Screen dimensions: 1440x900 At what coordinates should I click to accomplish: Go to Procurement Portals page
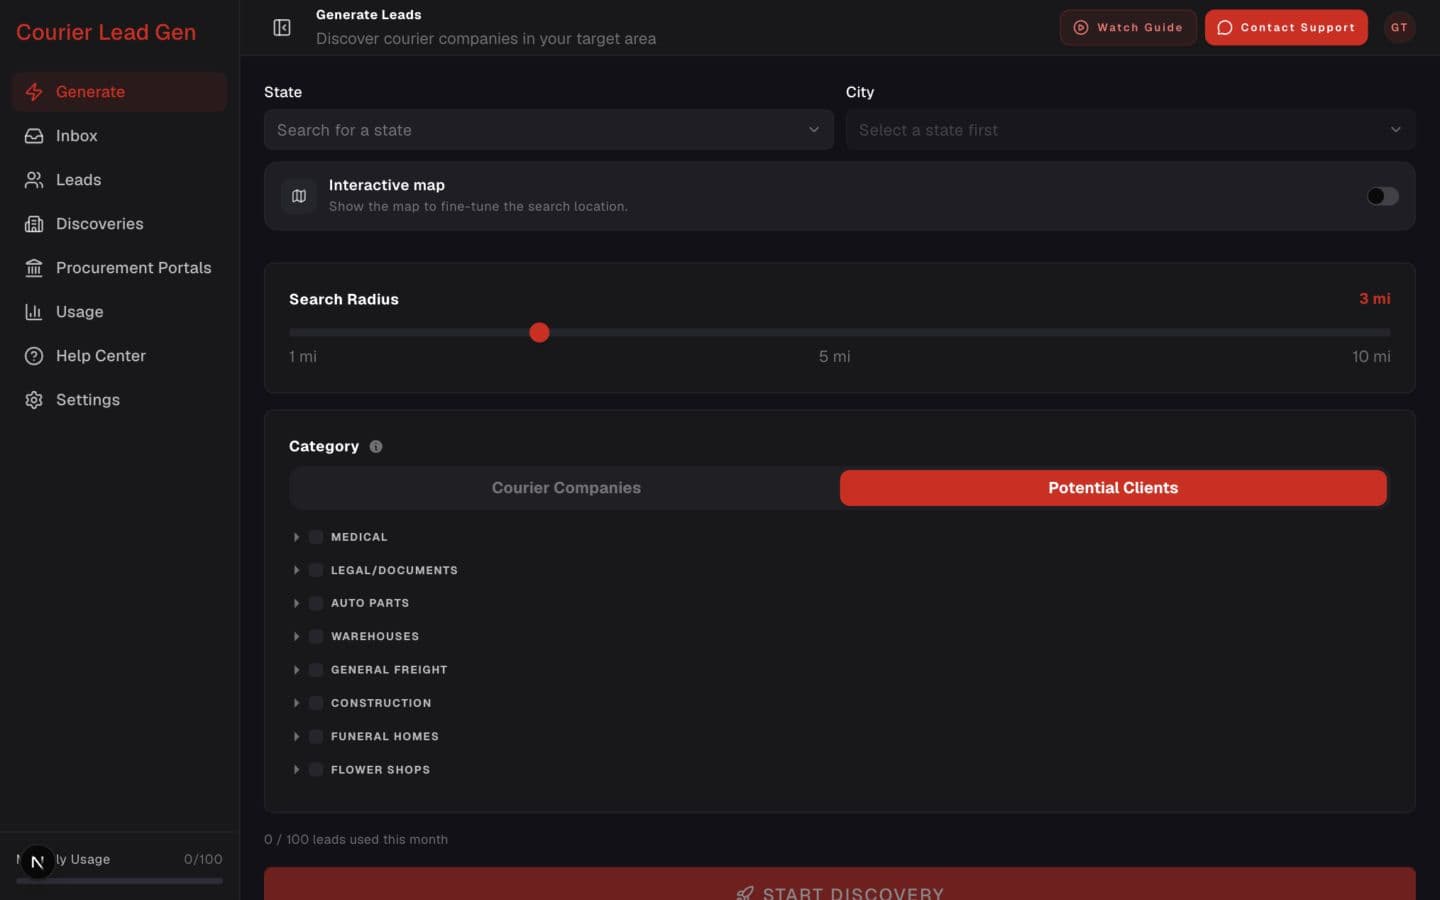[119, 268]
